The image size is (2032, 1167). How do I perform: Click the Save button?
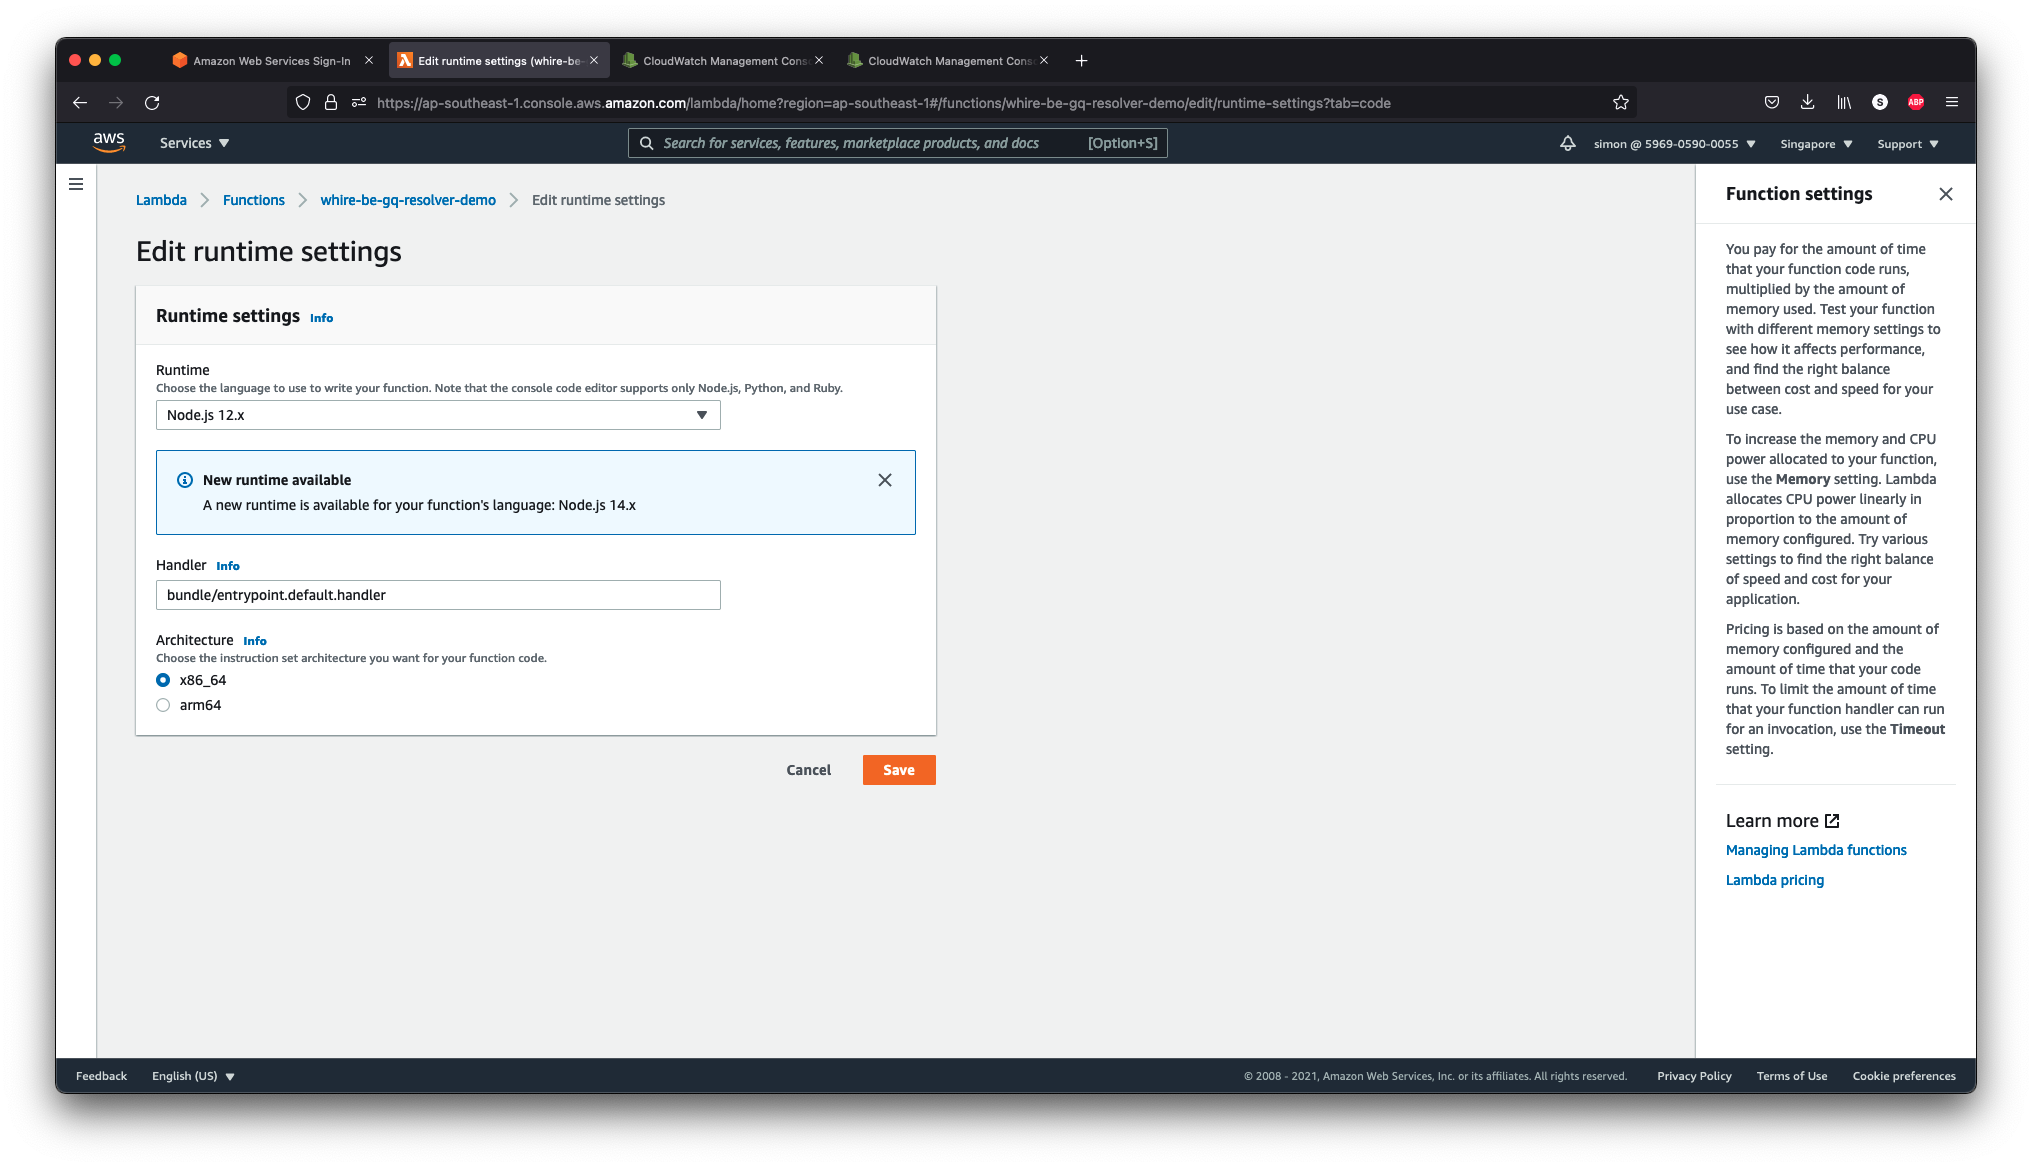tap(898, 770)
